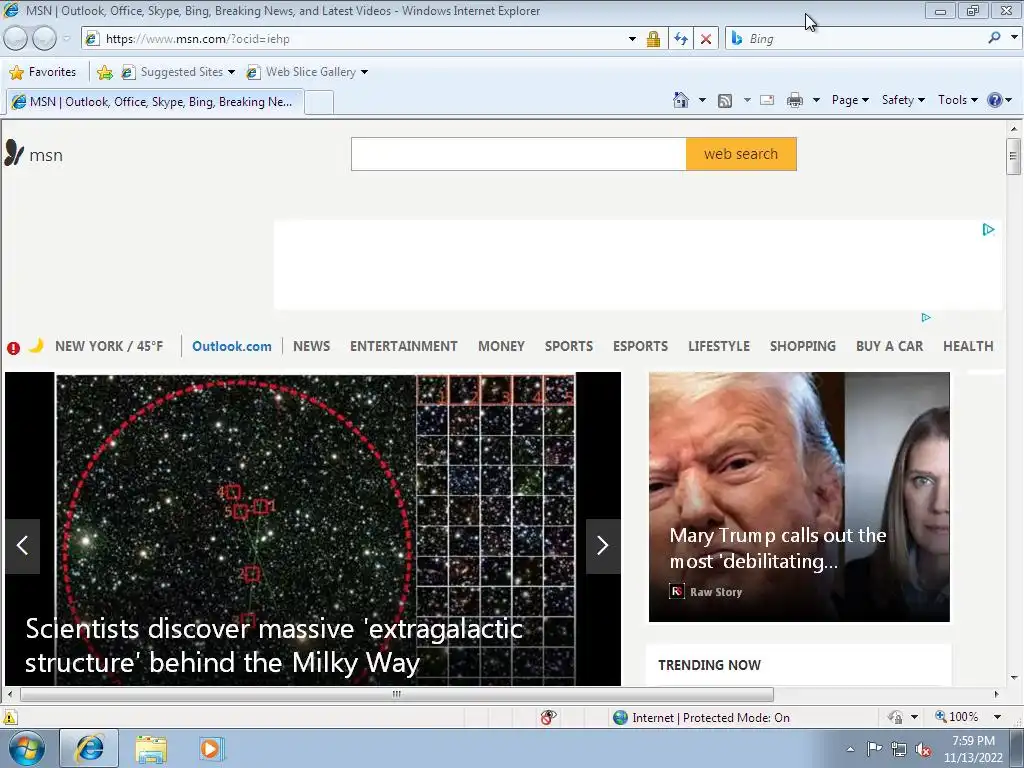This screenshot has width=1024, height=768.
Task: Open the SPORTS section
Action: click(x=569, y=346)
